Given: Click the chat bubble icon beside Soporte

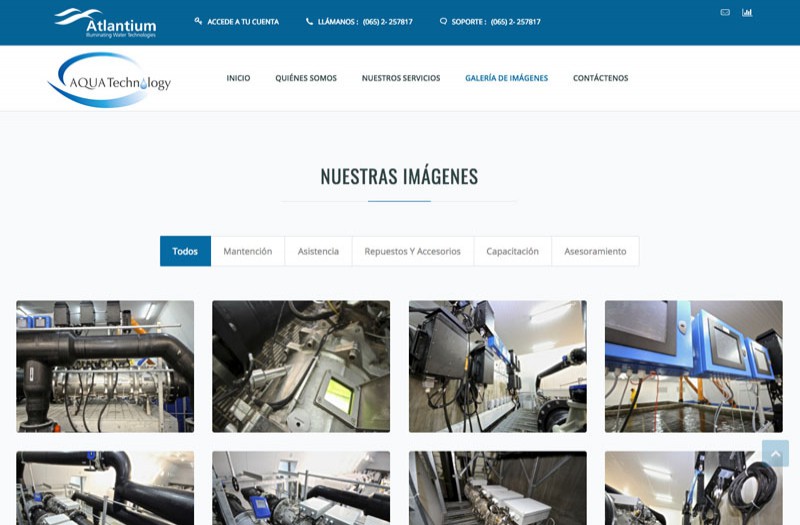Looking at the screenshot, I should 443,21.
